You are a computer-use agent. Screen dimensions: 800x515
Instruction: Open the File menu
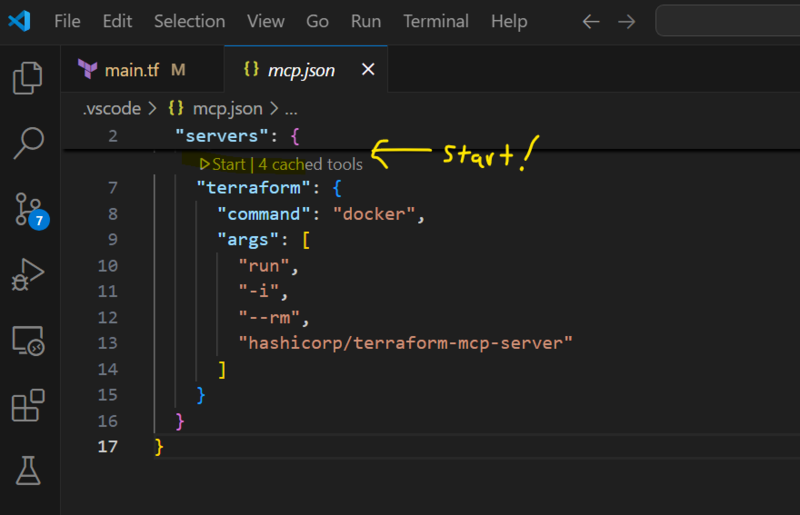(67, 21)
